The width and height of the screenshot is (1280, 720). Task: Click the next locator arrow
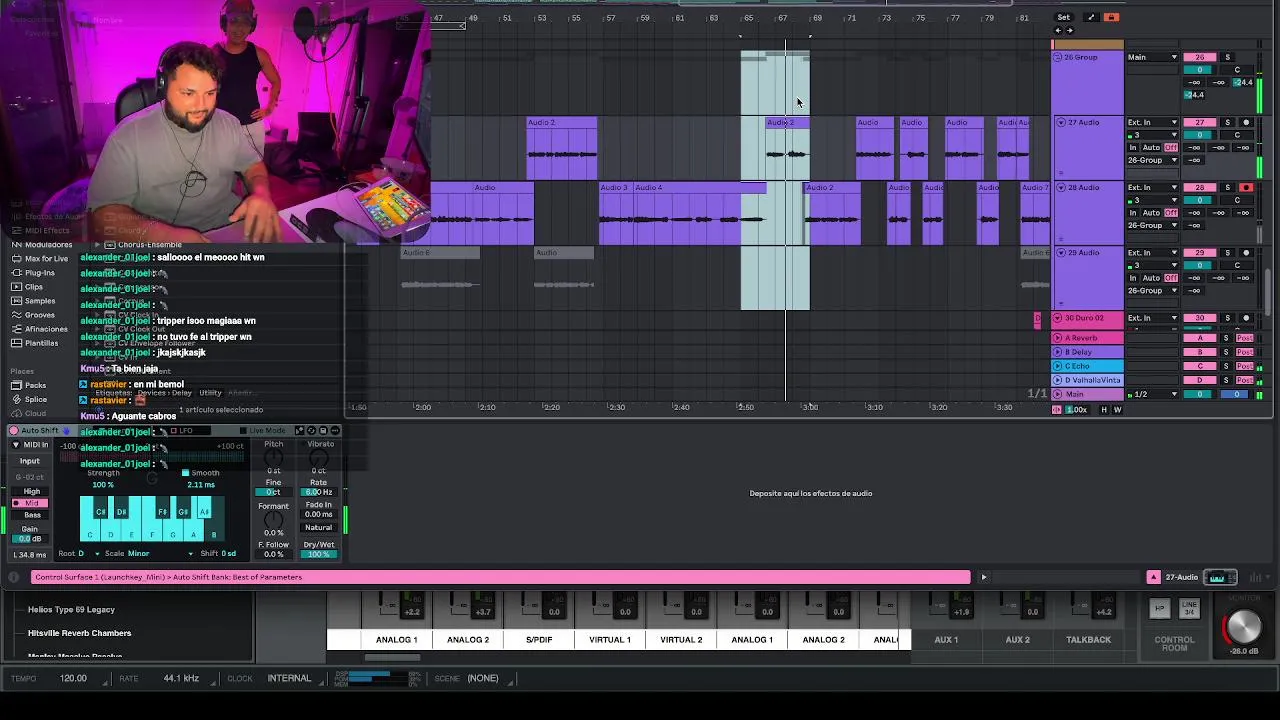pos(1069,31)
